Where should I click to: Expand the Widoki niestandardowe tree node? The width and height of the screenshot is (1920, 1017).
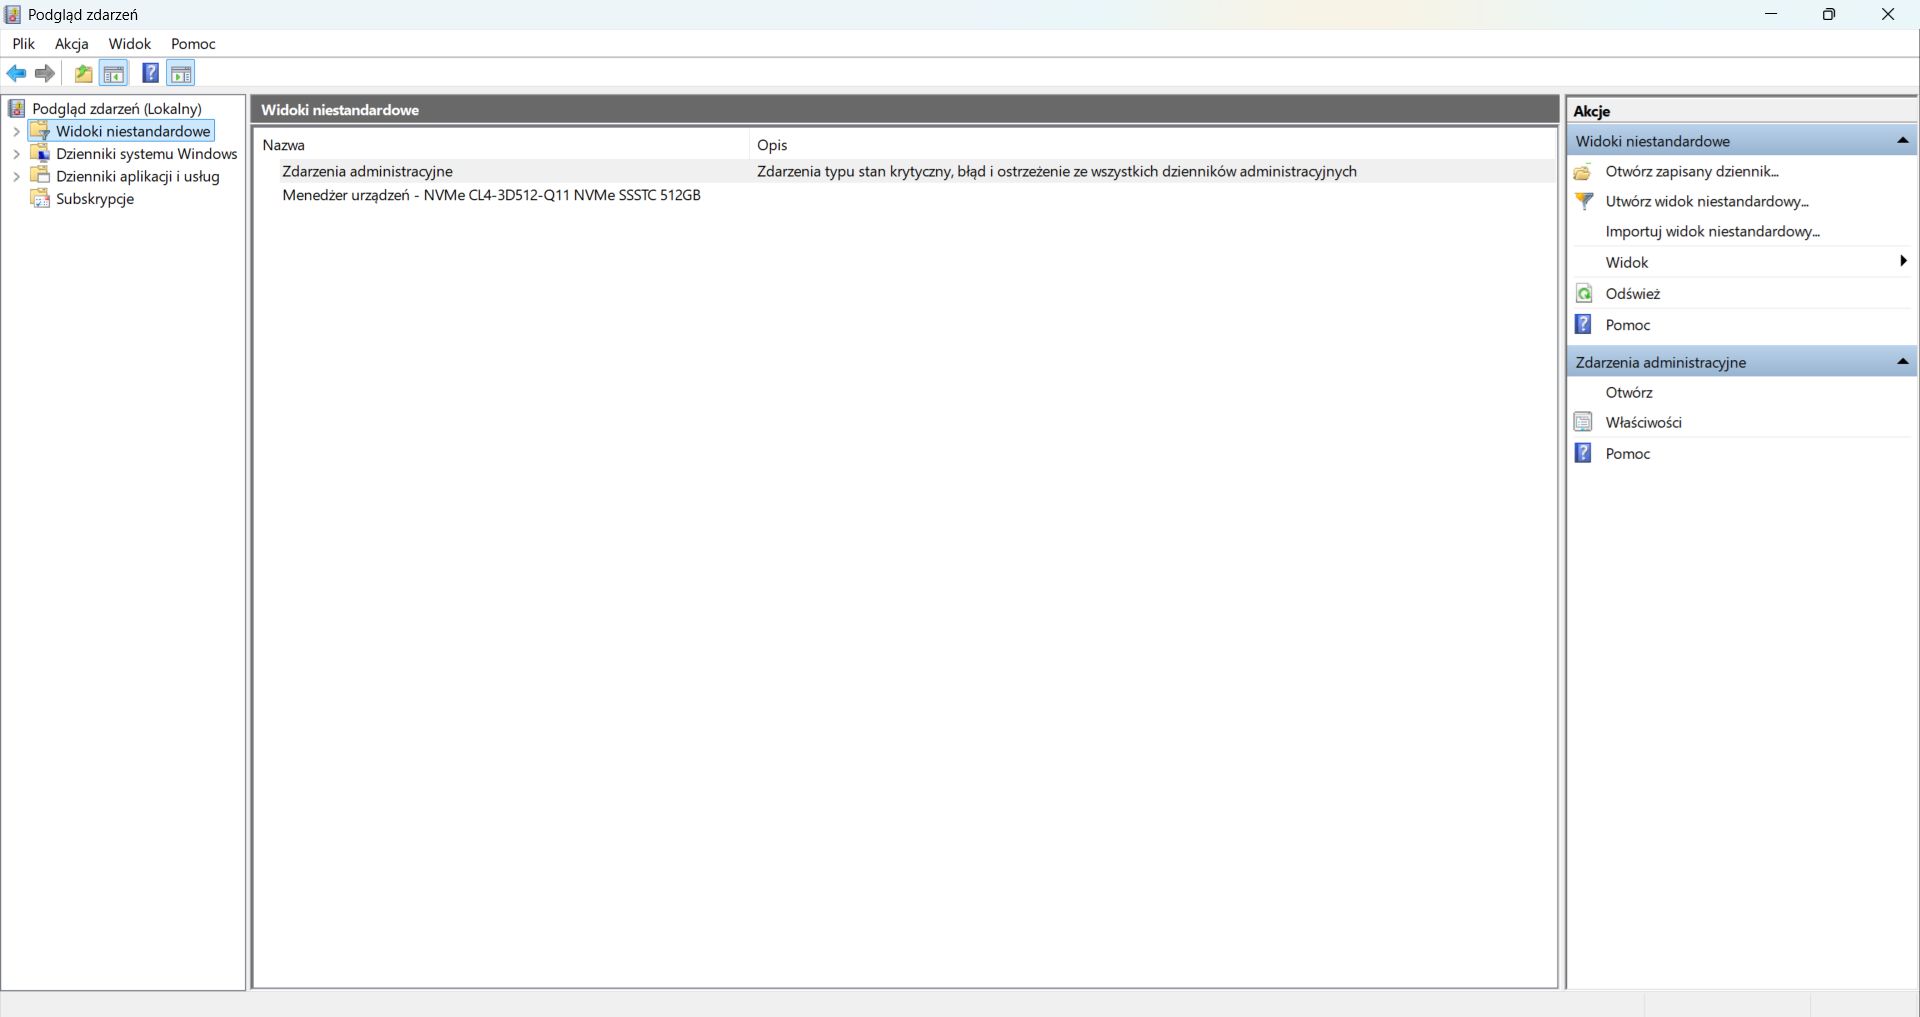(x=16, y=131)
